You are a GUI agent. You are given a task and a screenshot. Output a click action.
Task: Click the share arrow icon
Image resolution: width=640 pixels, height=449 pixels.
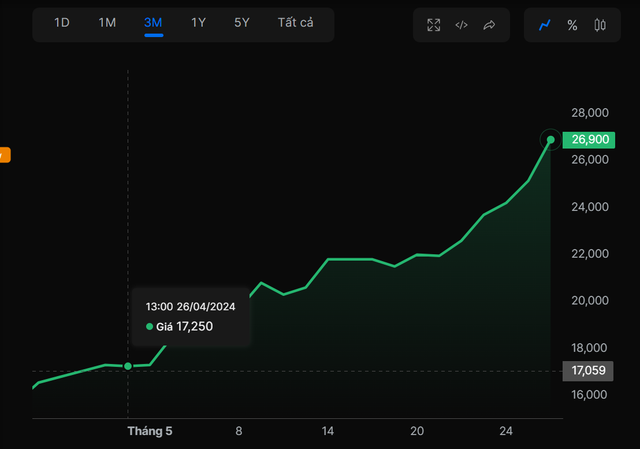[489, 25]
